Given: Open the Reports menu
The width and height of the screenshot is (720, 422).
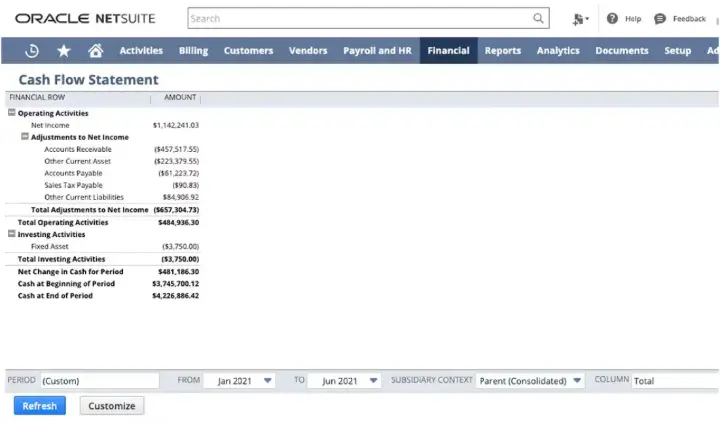Looking at the screenshot, I should tap(502, 51).
